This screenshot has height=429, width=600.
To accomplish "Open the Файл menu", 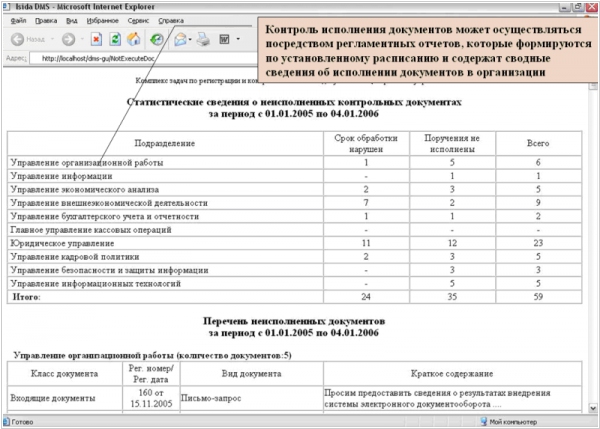I will [x=17, y=19].
